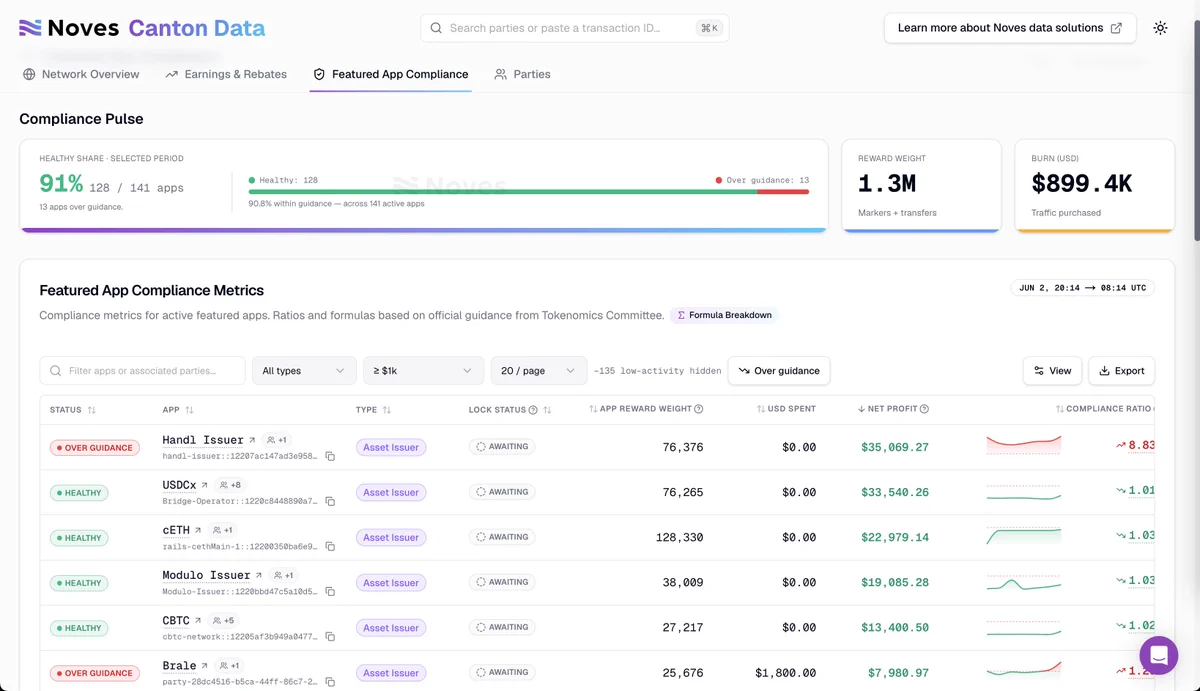Copy the rails-cethMain-1 party ID
Viewport: 1200px width, 691px height.
(330, 546)
